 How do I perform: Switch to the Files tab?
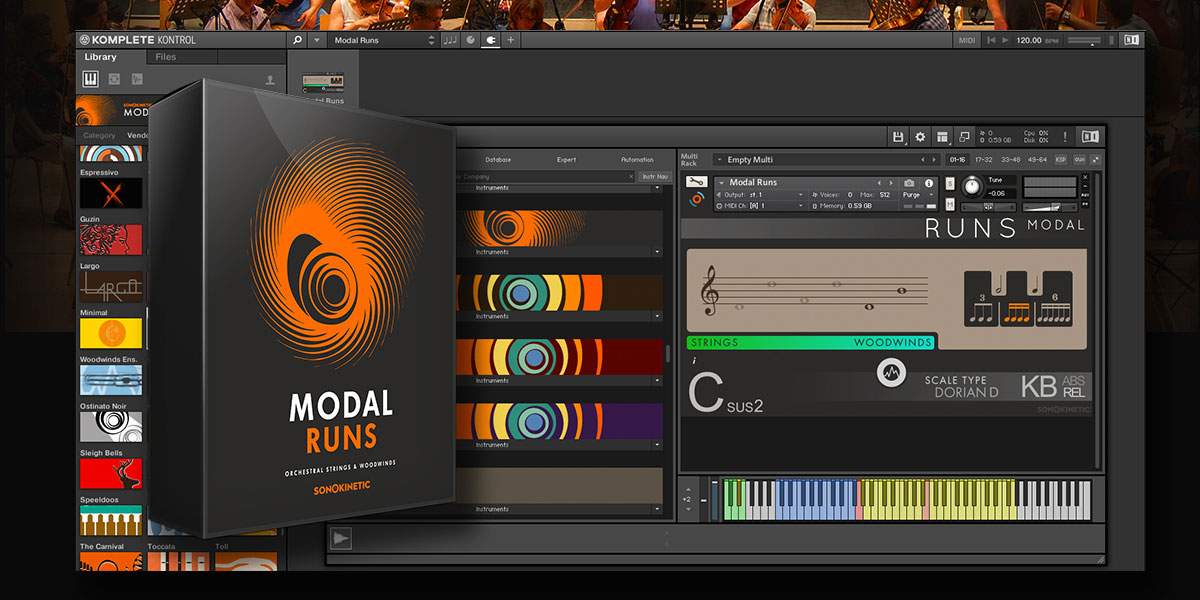pyautogui.click(x=166, y=57)
